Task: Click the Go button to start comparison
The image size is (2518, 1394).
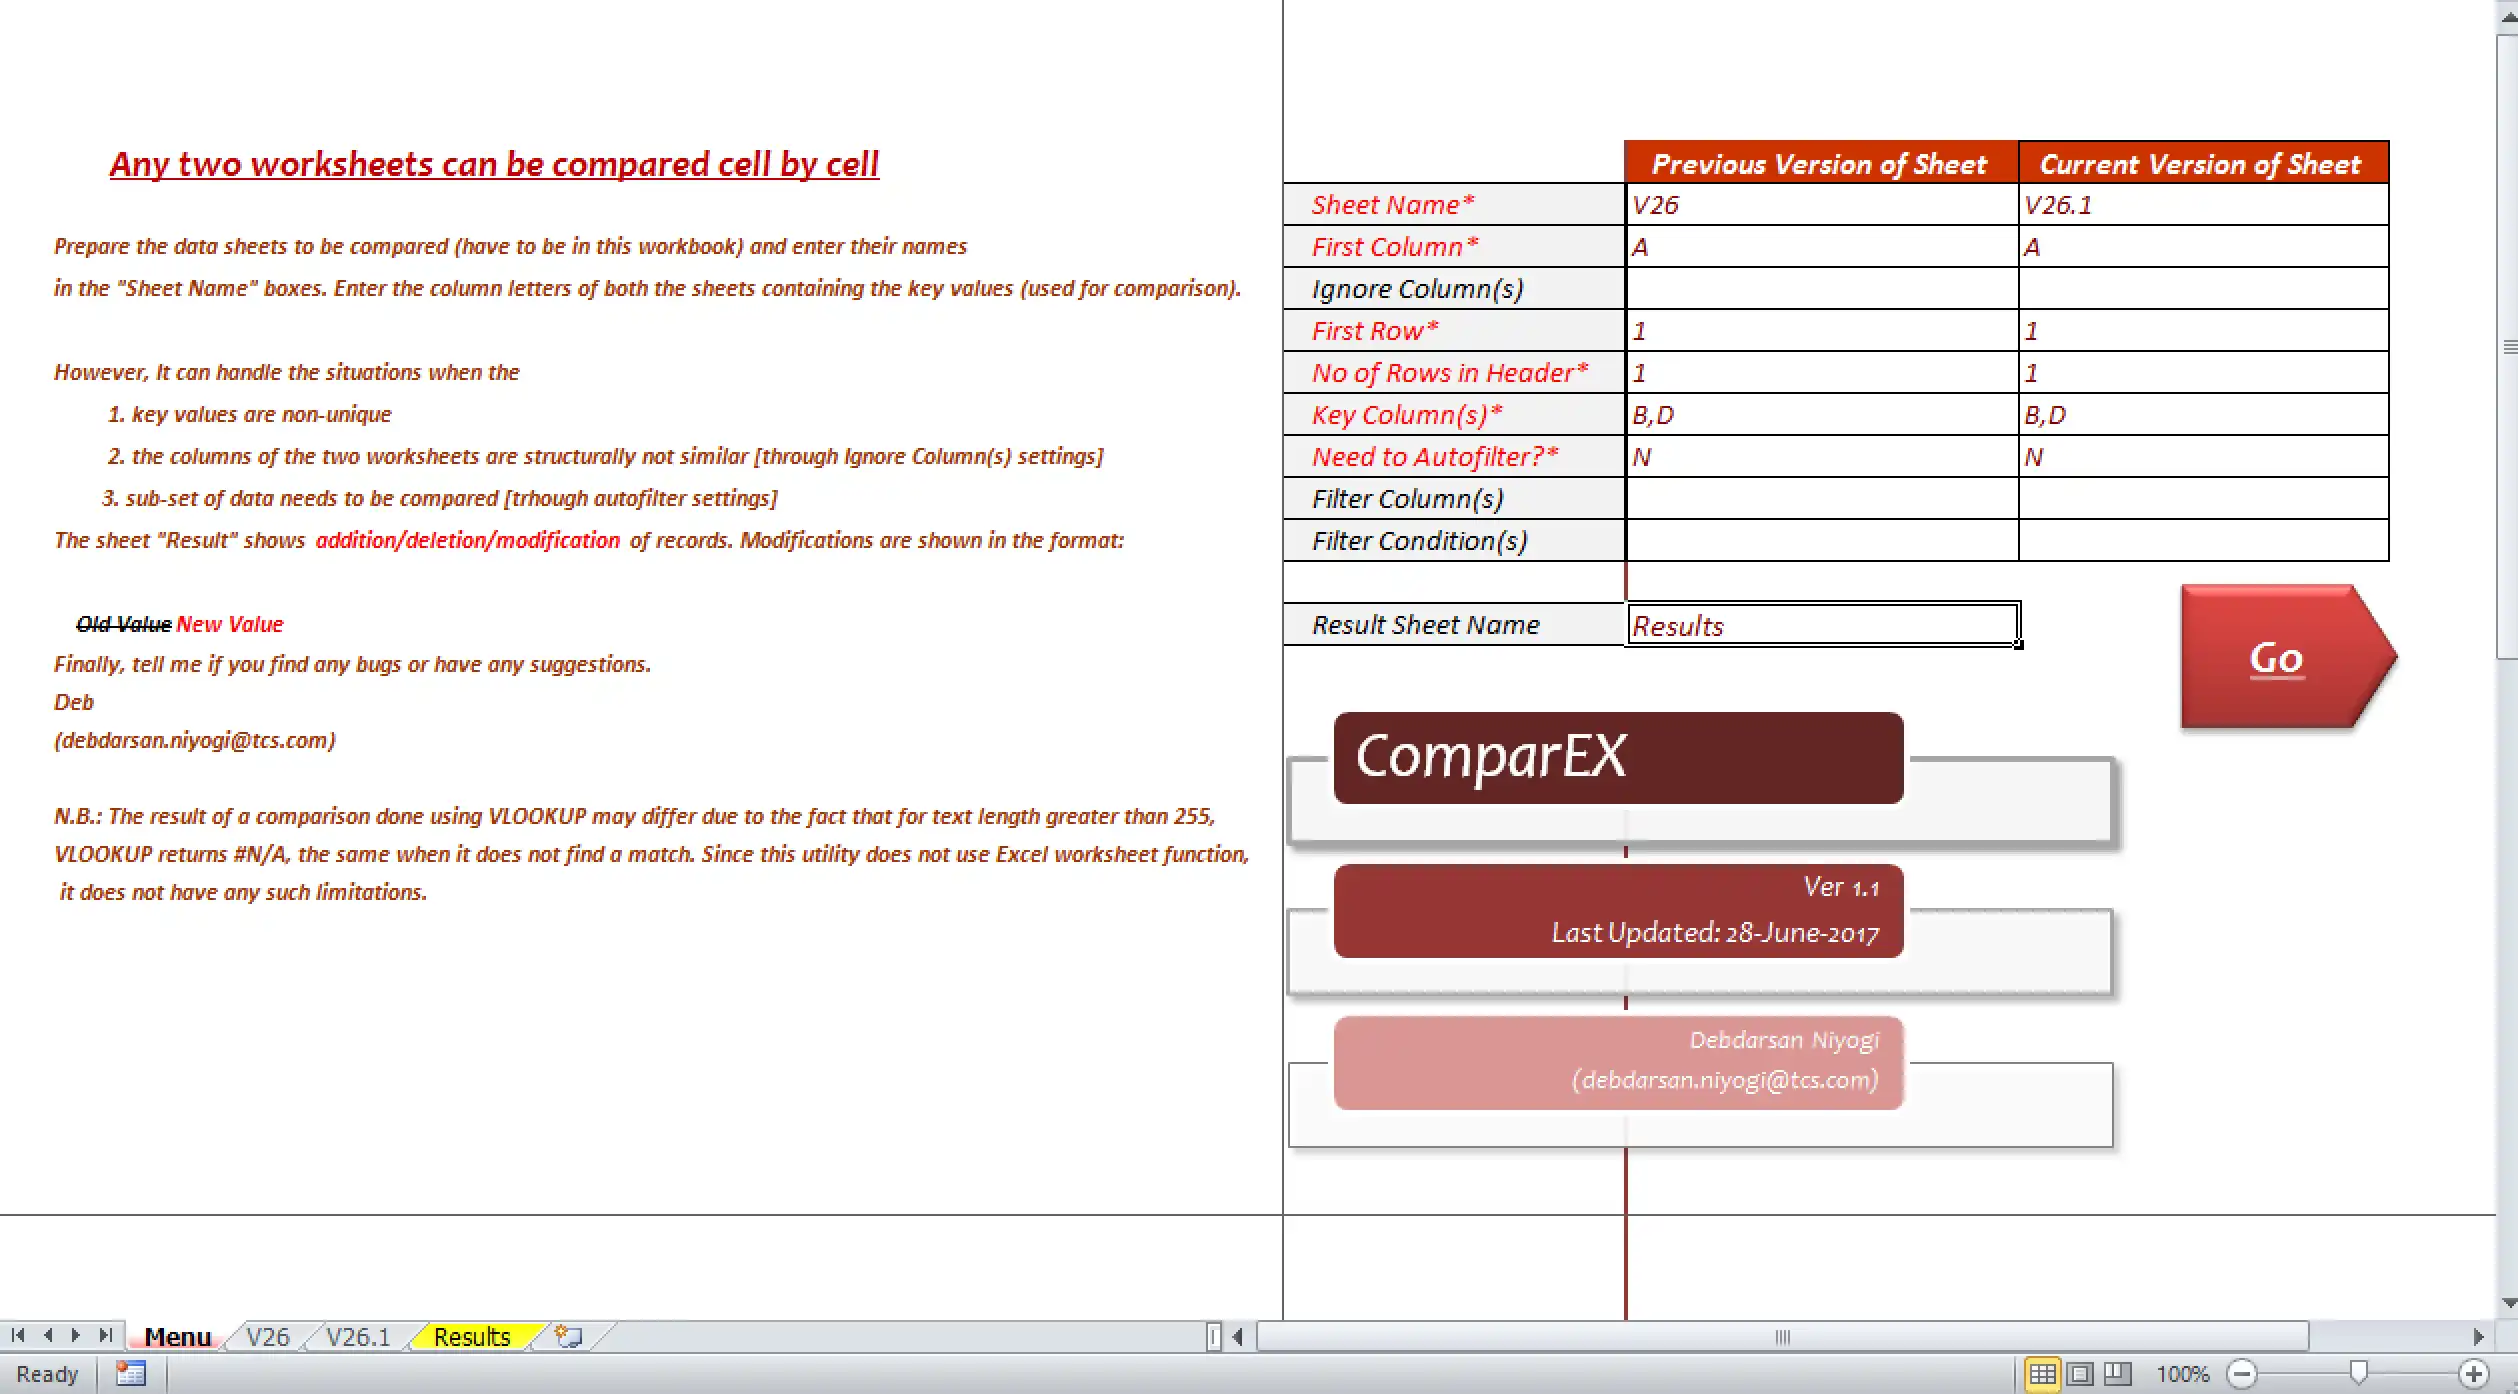Action: point(2273,656)
